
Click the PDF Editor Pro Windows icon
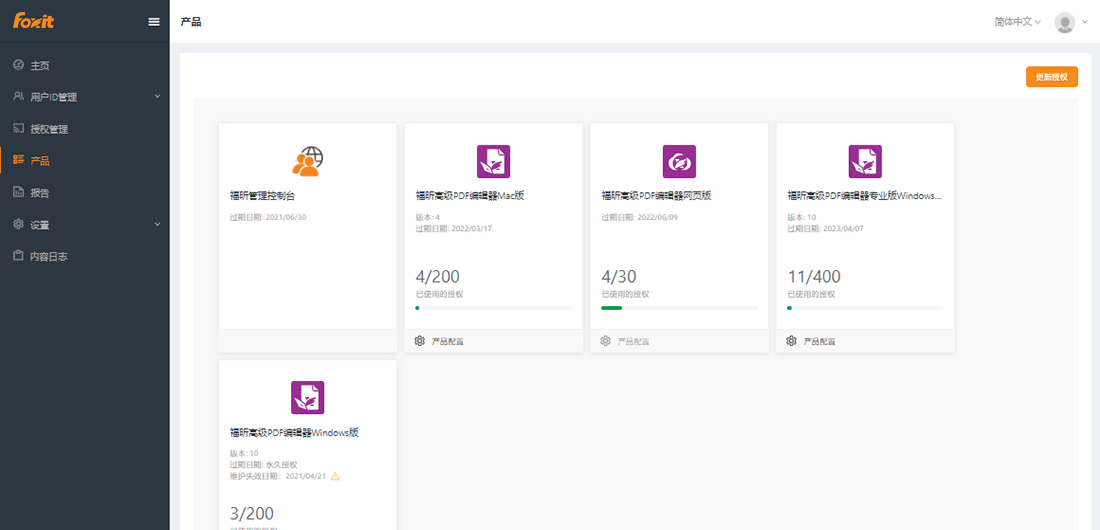865,161
